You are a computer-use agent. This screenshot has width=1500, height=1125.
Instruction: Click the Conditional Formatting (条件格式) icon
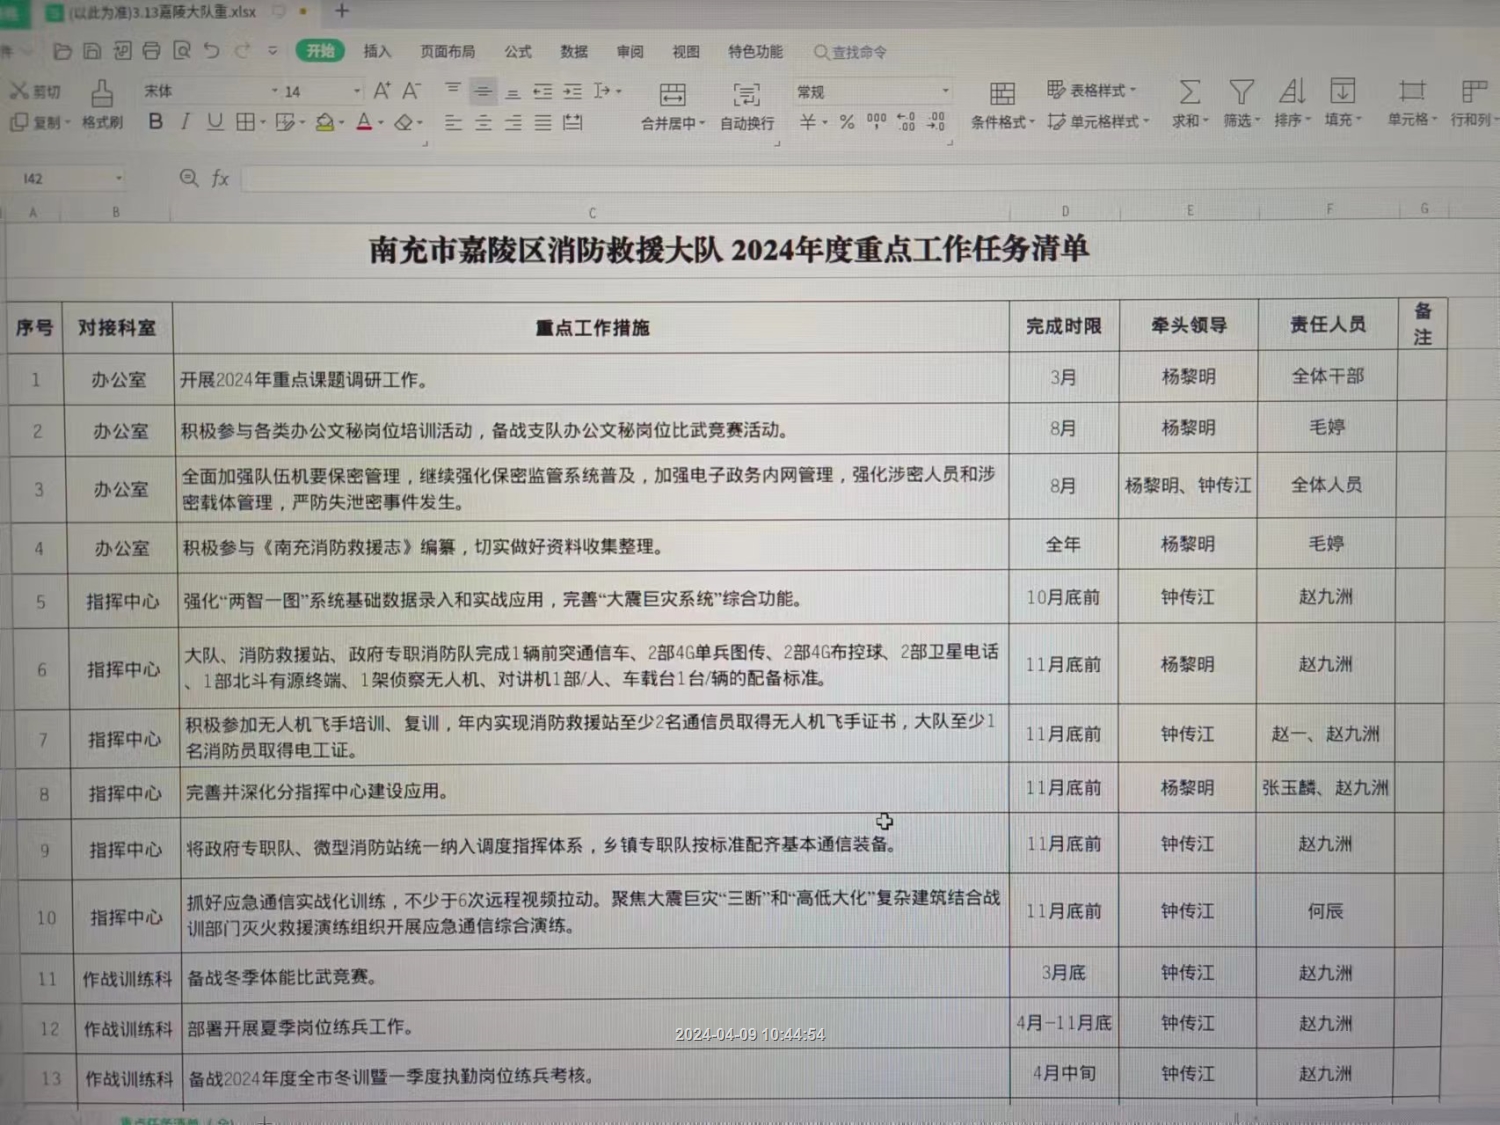(1001, 94)
